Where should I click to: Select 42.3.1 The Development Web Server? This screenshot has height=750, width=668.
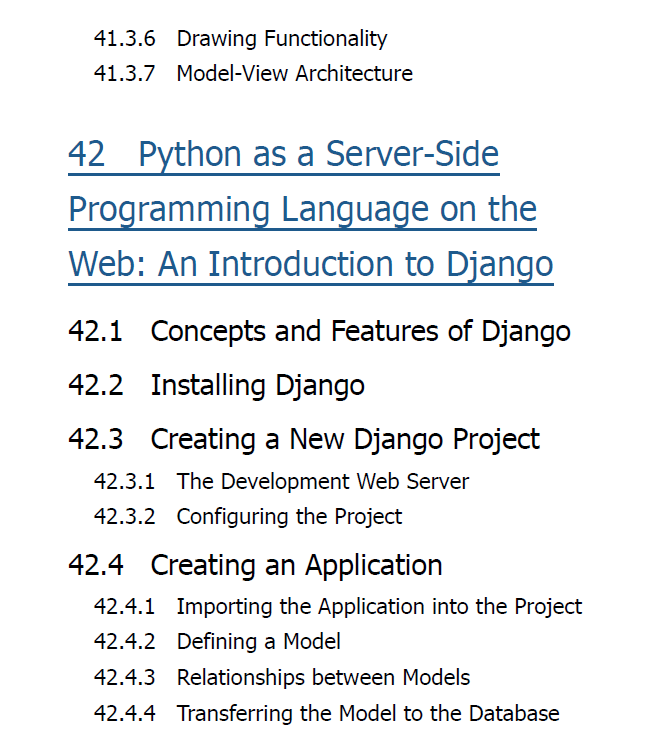click(x=281, y=482)
